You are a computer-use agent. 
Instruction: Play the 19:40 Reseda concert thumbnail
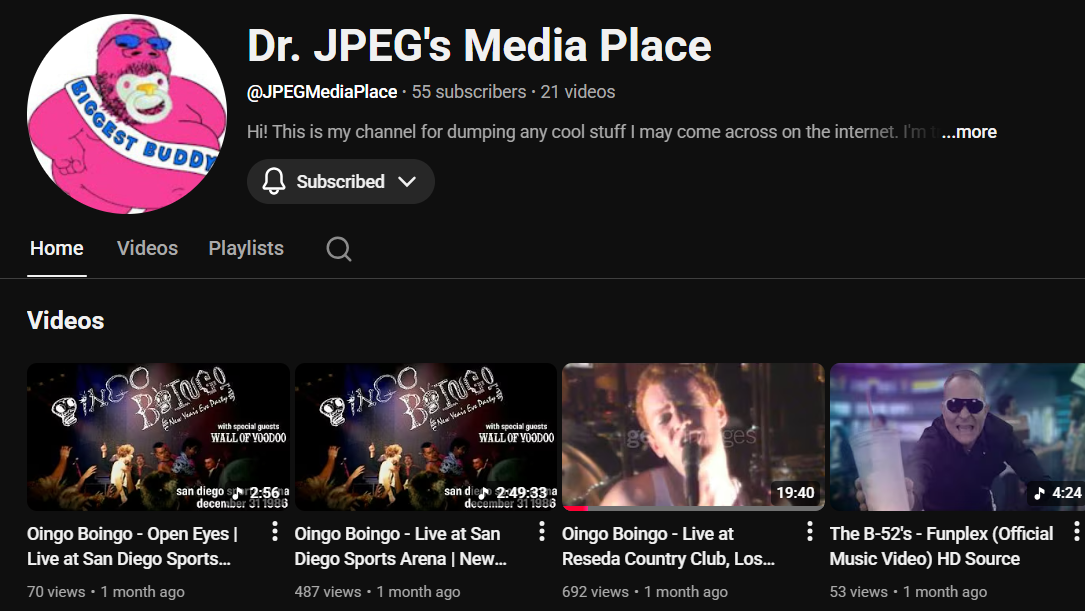693,435
